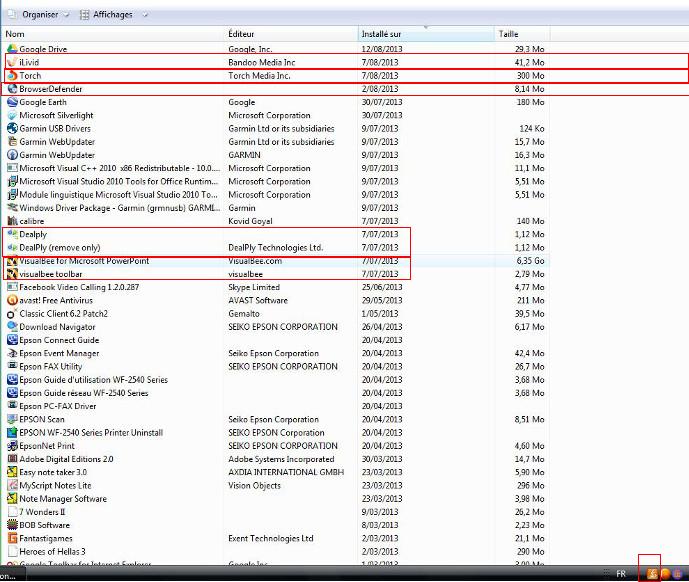689x582 pixels.
Task: Select Windows Driver Package - Garmin row
Action: tap(276, 207)
